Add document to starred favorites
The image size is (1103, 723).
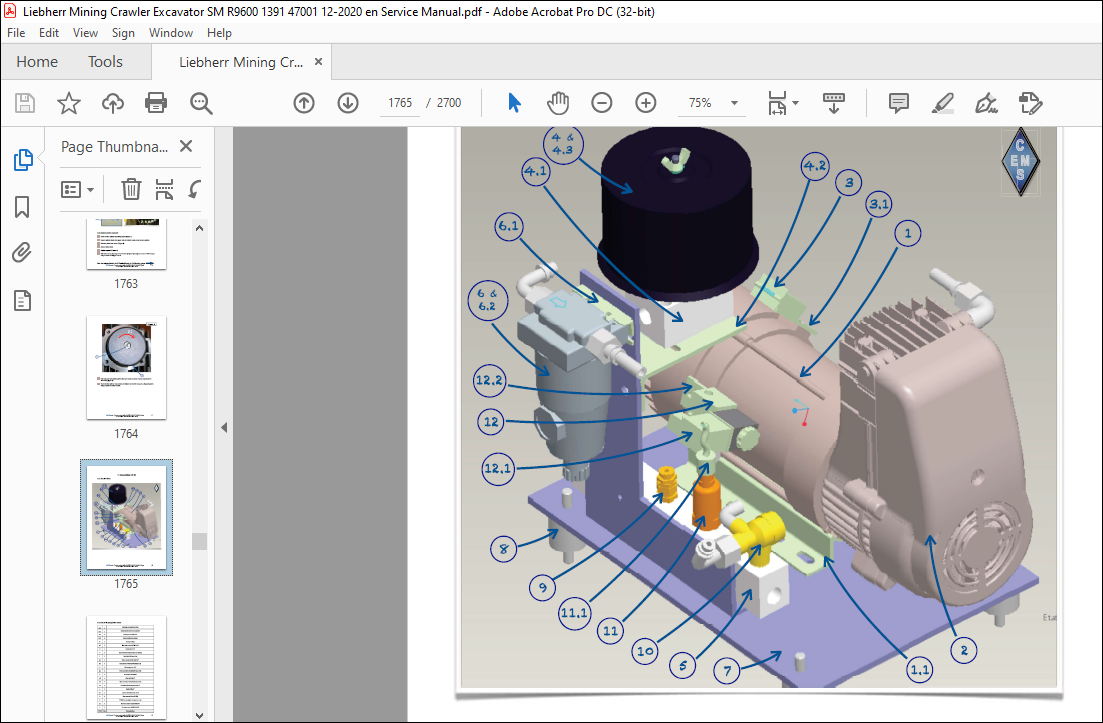click(69, 103)
